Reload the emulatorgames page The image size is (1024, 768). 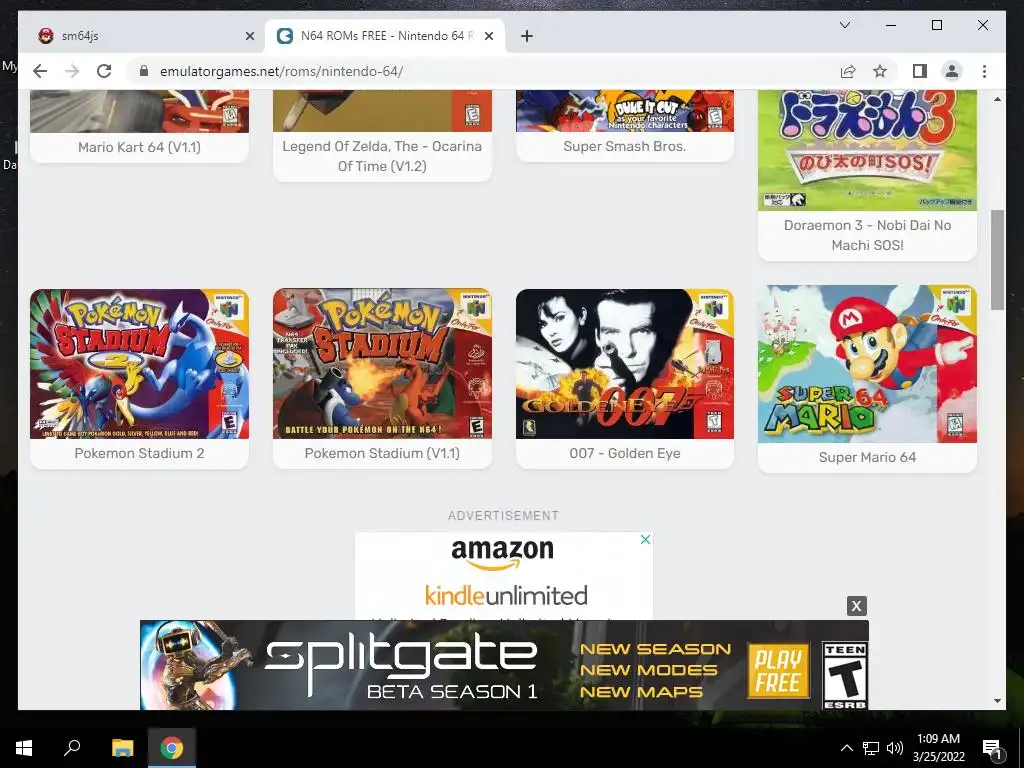point(104,71)
